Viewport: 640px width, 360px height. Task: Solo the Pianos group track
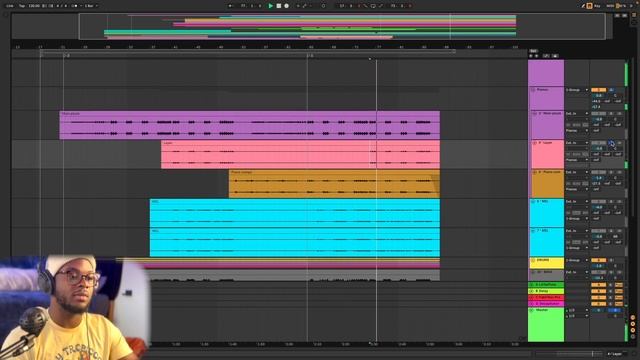click(611, 90)
